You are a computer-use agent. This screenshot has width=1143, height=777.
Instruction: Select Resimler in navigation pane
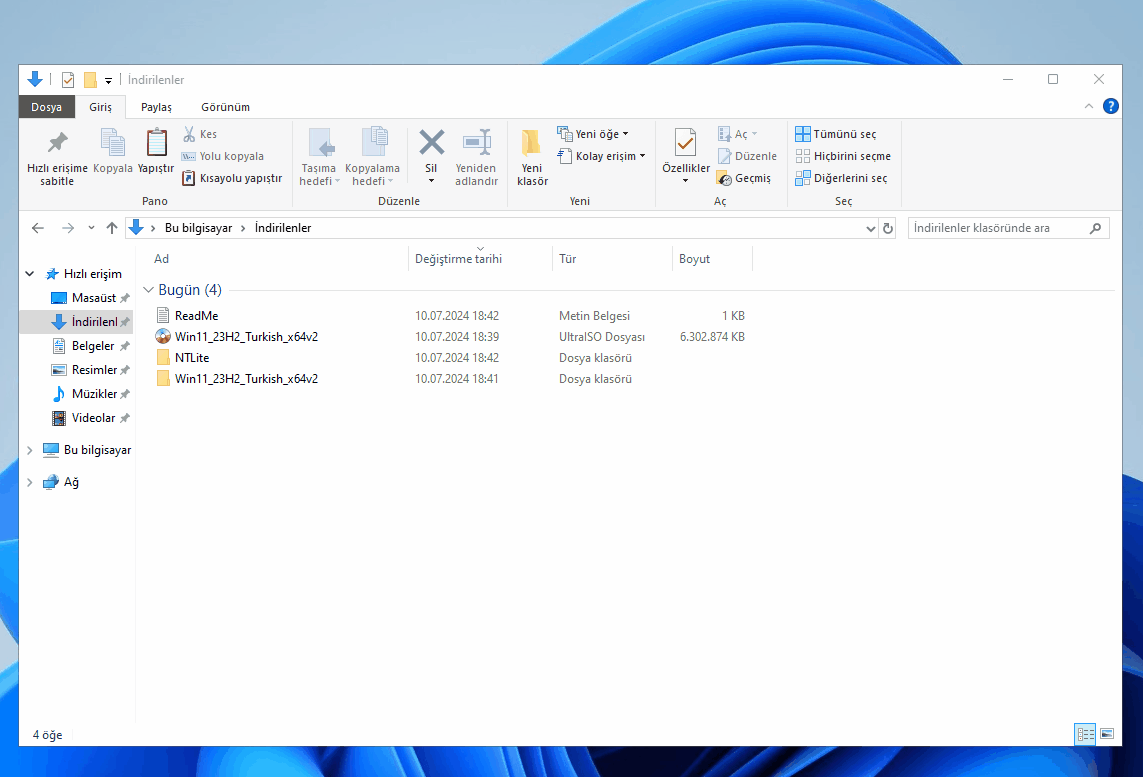pos(90,370)
